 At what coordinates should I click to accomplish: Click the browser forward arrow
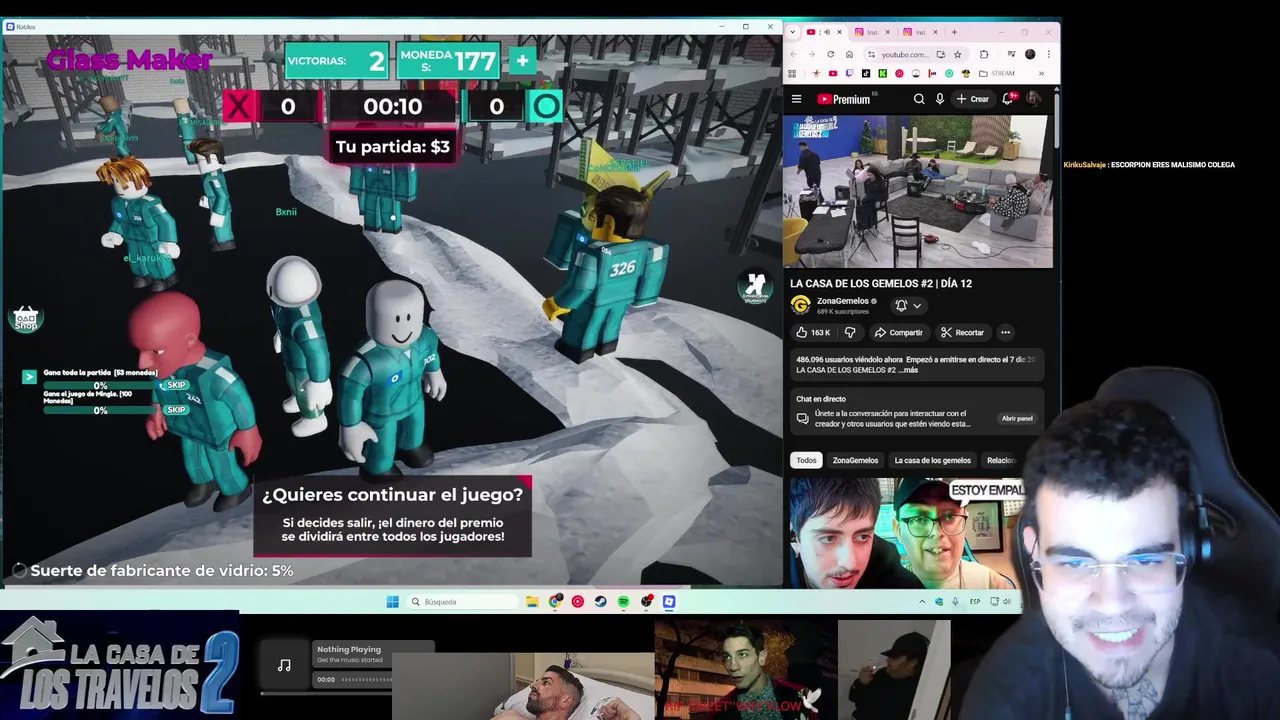(811, 54)
